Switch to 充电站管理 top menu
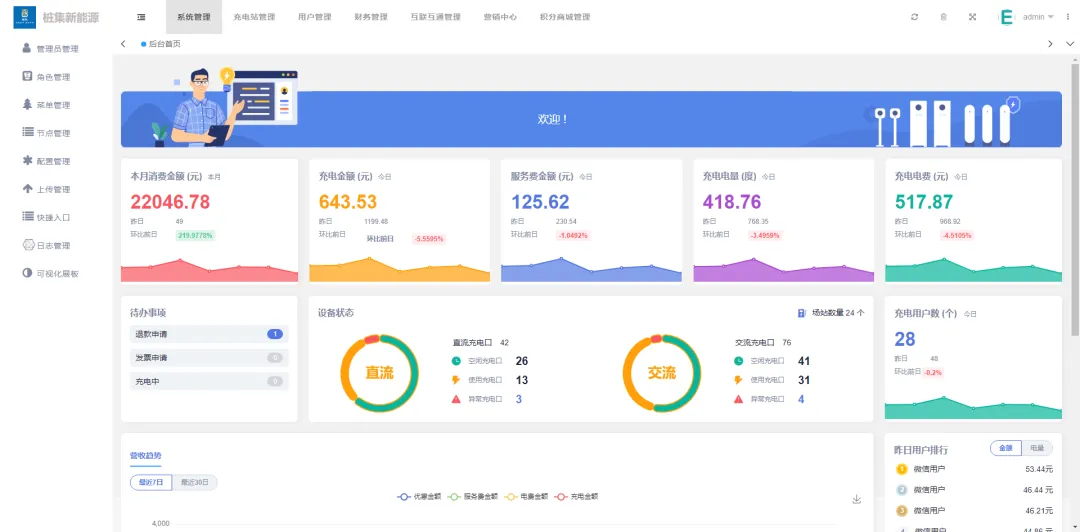This screenshot has height=532, width=1080. click(253, 17)
